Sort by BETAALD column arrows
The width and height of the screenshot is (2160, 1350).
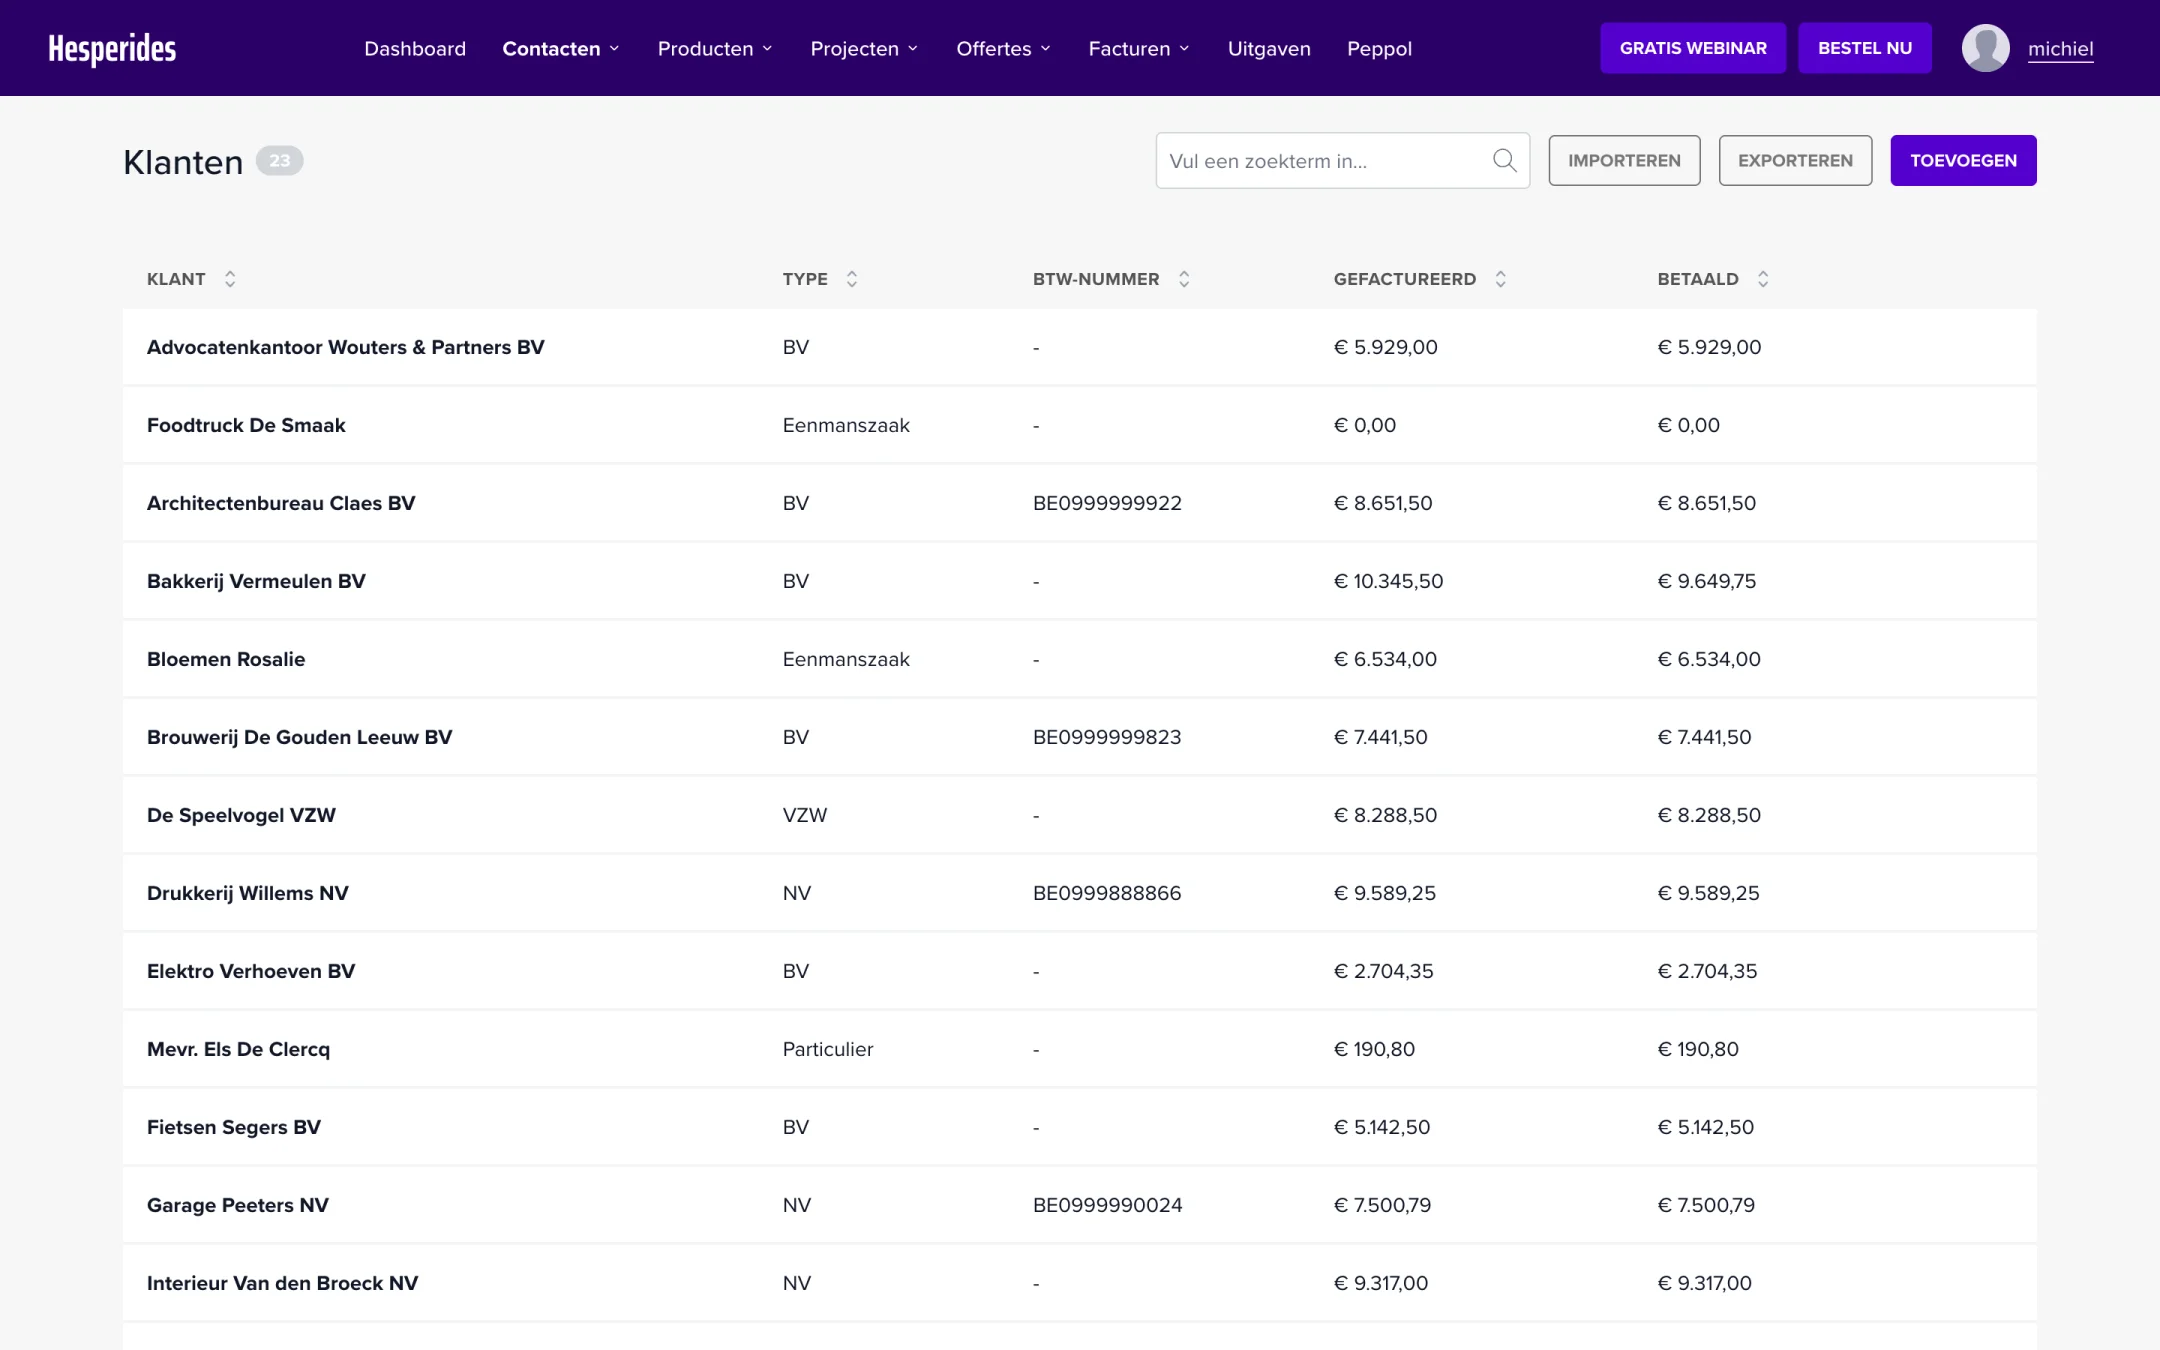pos(1763,279)
